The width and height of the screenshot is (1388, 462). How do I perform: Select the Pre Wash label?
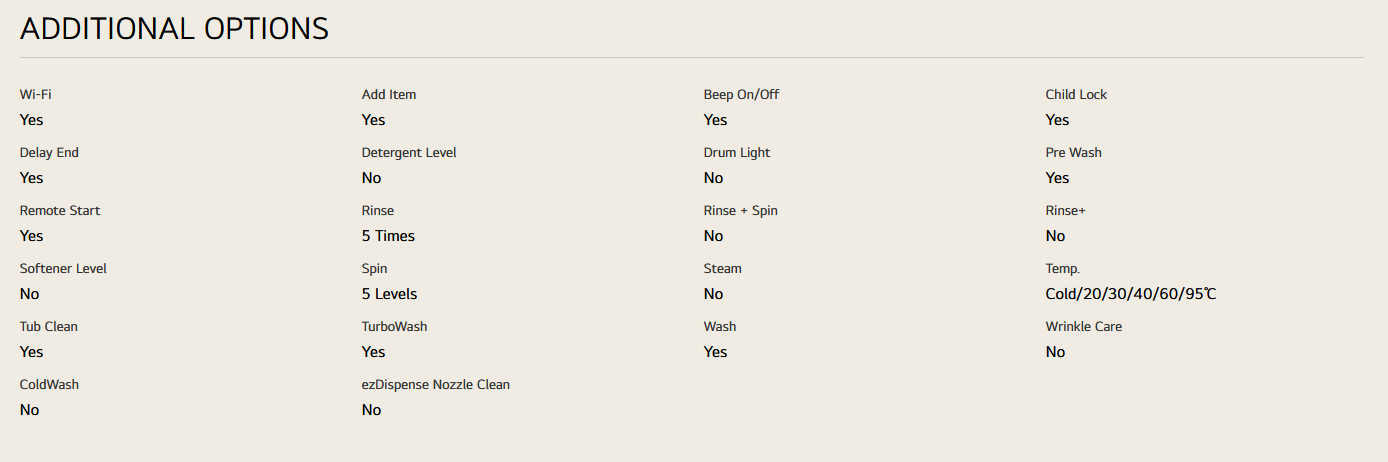coord(1073,153)
